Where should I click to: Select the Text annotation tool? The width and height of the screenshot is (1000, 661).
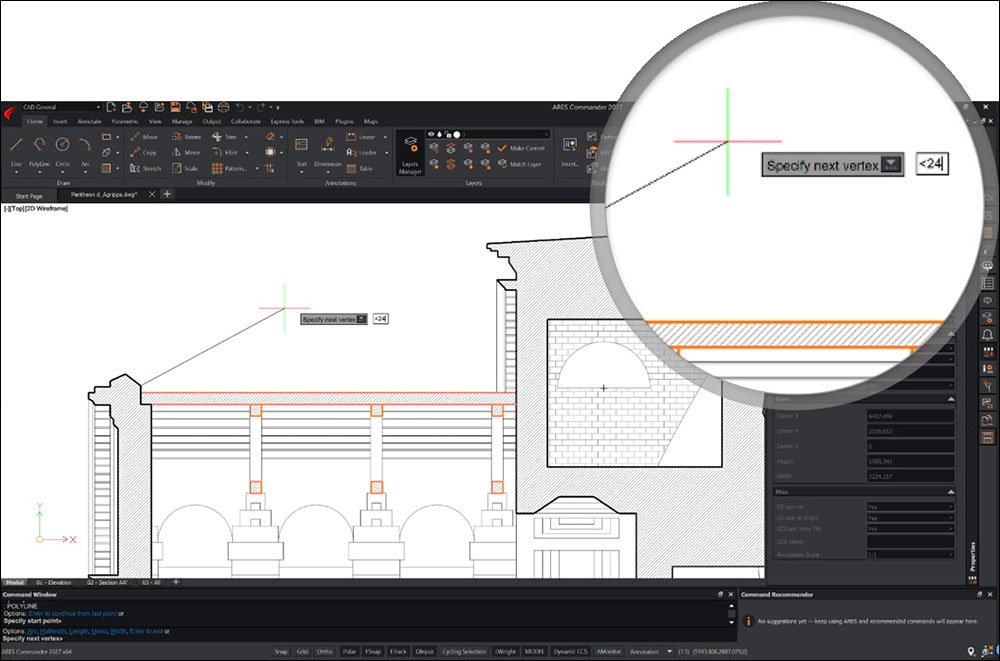tap(302, 152)
